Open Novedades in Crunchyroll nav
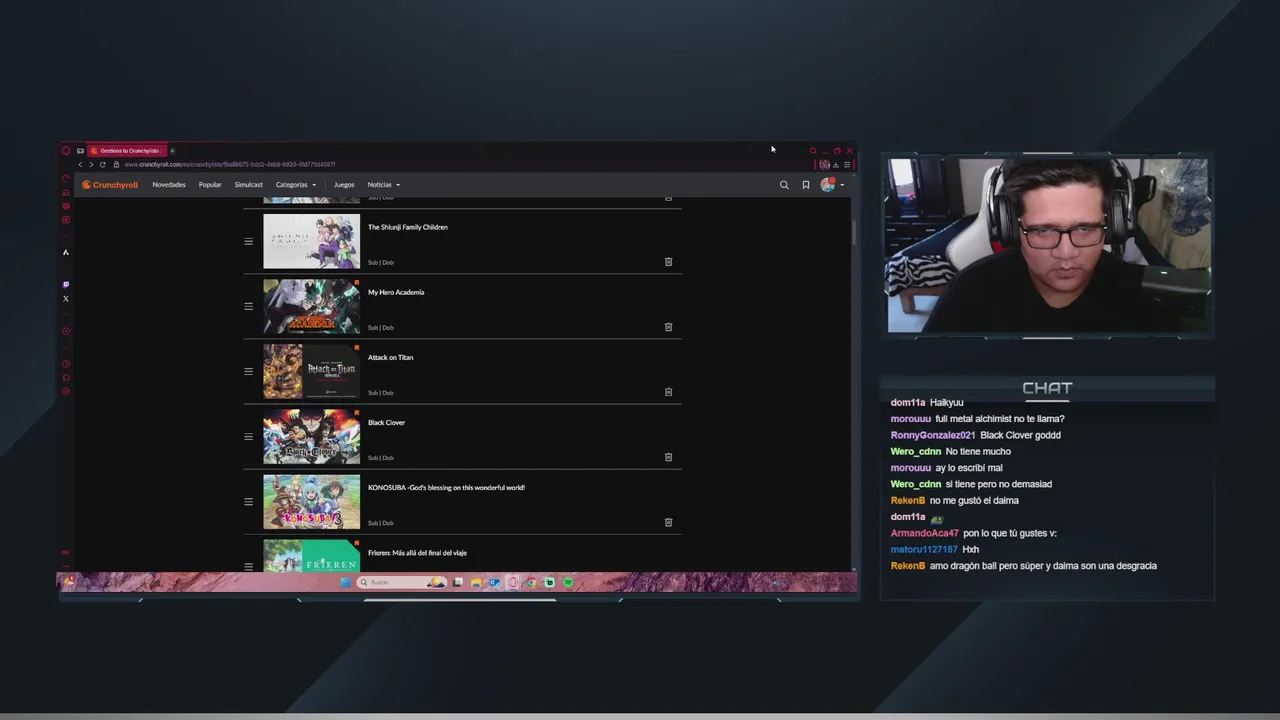 click(169, 185)
